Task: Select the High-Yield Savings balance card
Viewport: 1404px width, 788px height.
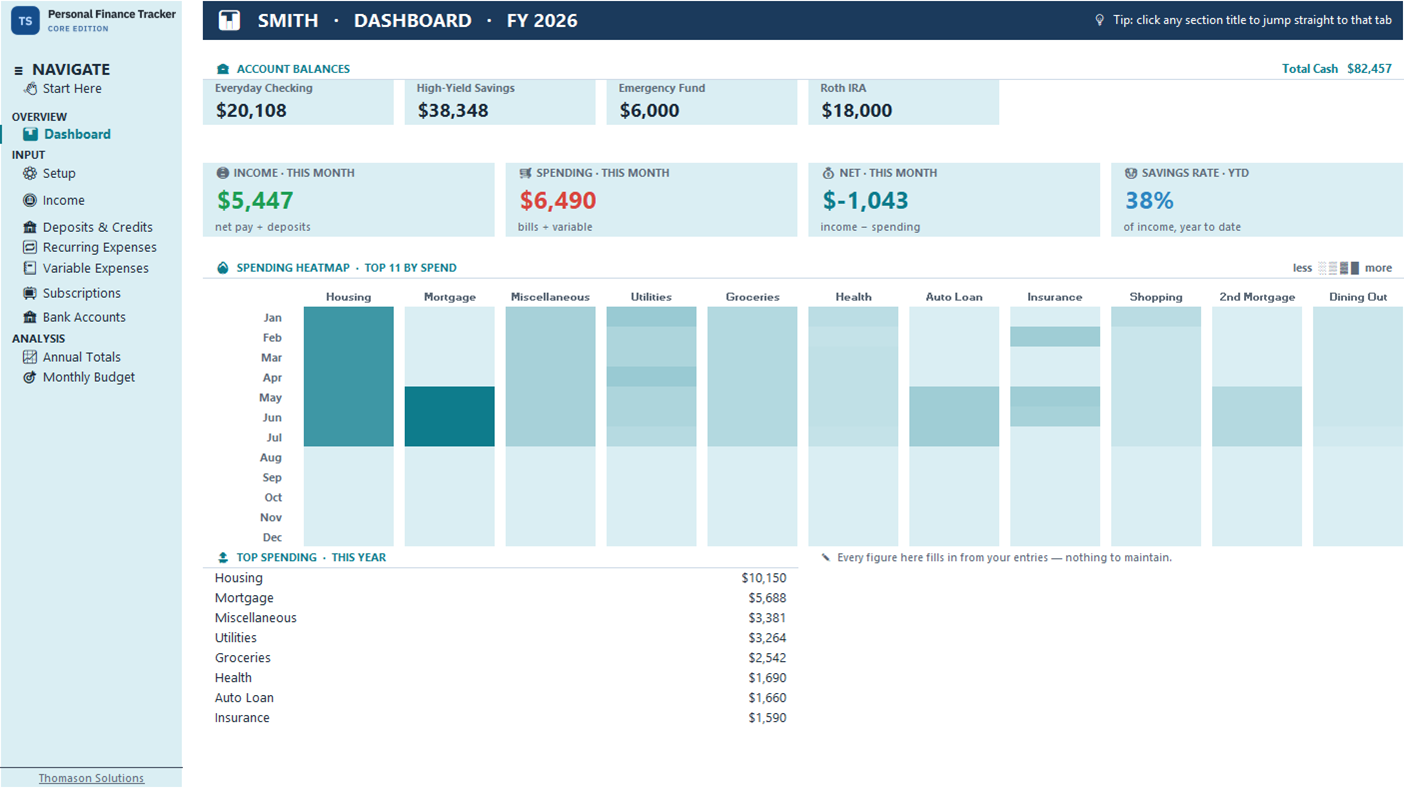Action: [x=500, y=102]
